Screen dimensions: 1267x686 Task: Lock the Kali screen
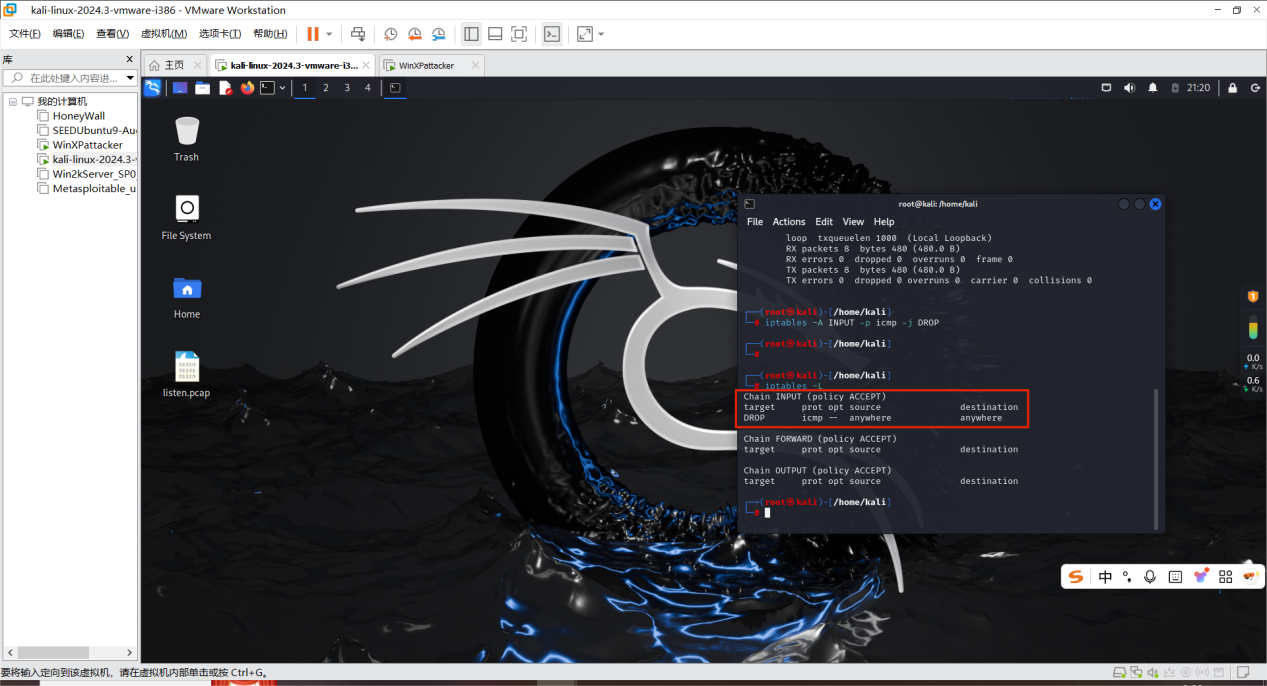1233,88
